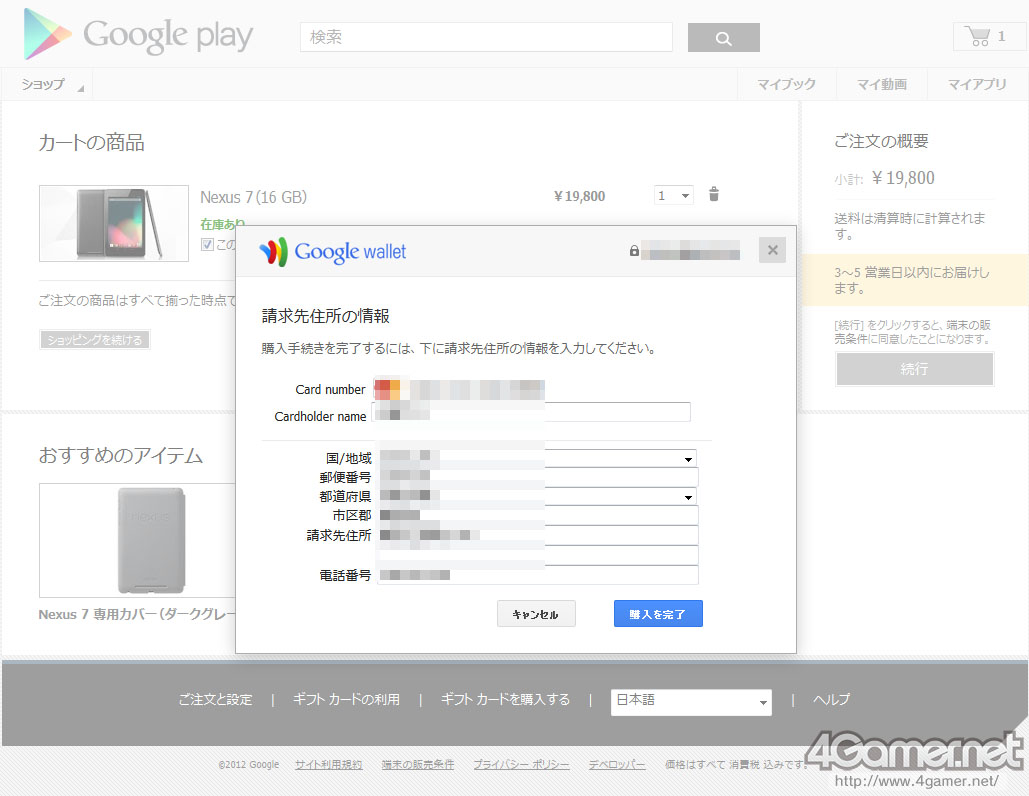
Task: Open the プライバシー ポリシー link
Action: (521, 765)
